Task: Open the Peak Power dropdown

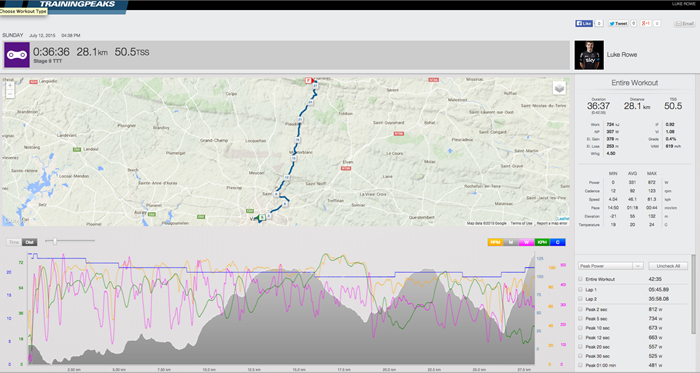Action: click(x=610, y=266)
